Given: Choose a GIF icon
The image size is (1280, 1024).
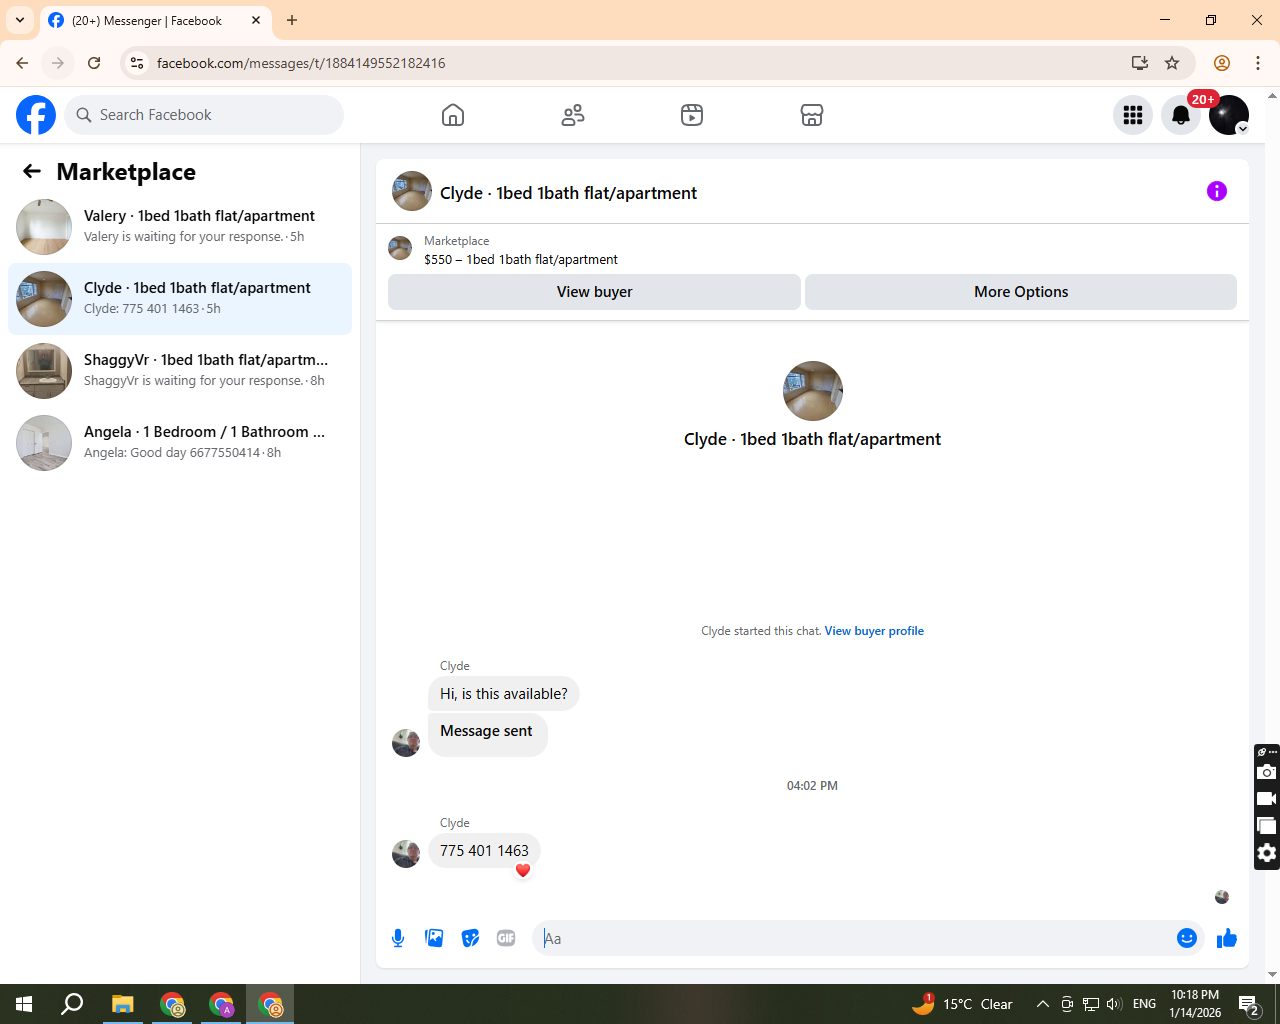Looking at the screenshot, I should point(506,938).
